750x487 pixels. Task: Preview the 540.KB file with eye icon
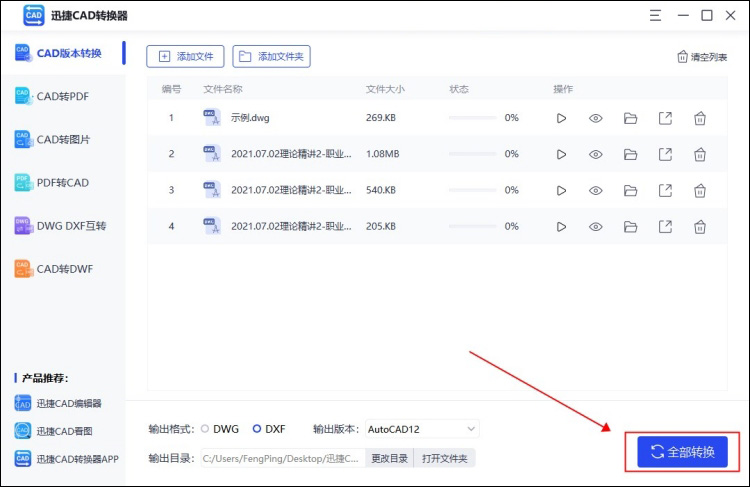tap(596, 191)
